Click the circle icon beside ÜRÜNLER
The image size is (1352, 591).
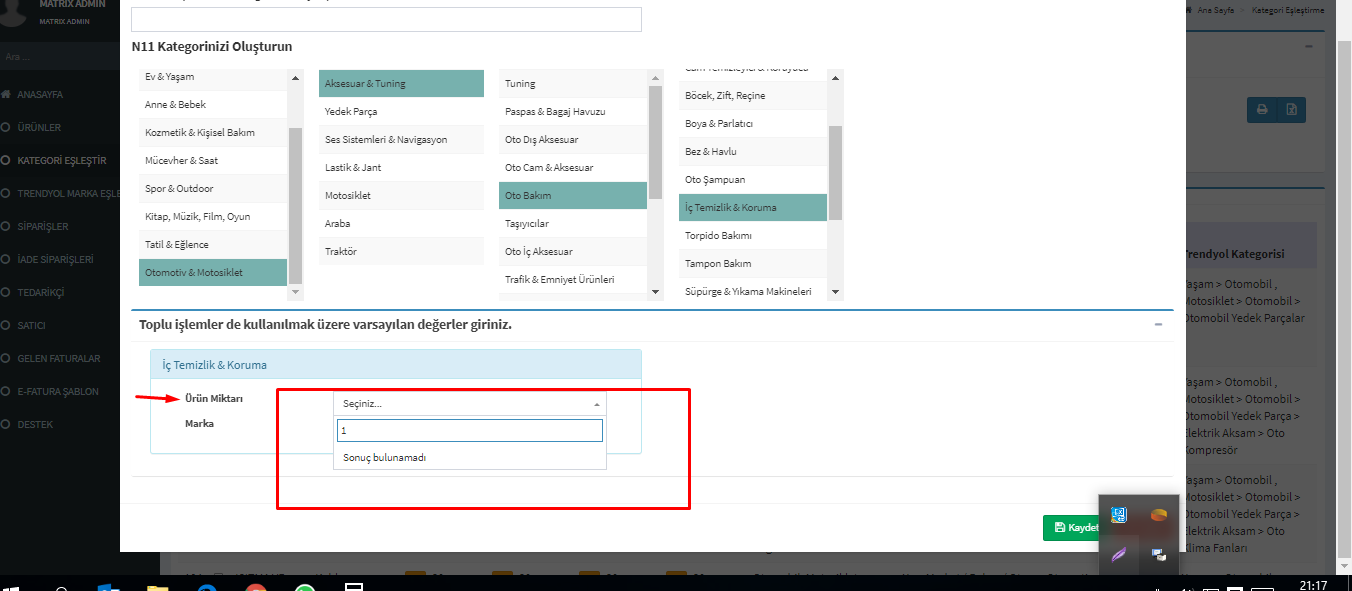(7, 128)
